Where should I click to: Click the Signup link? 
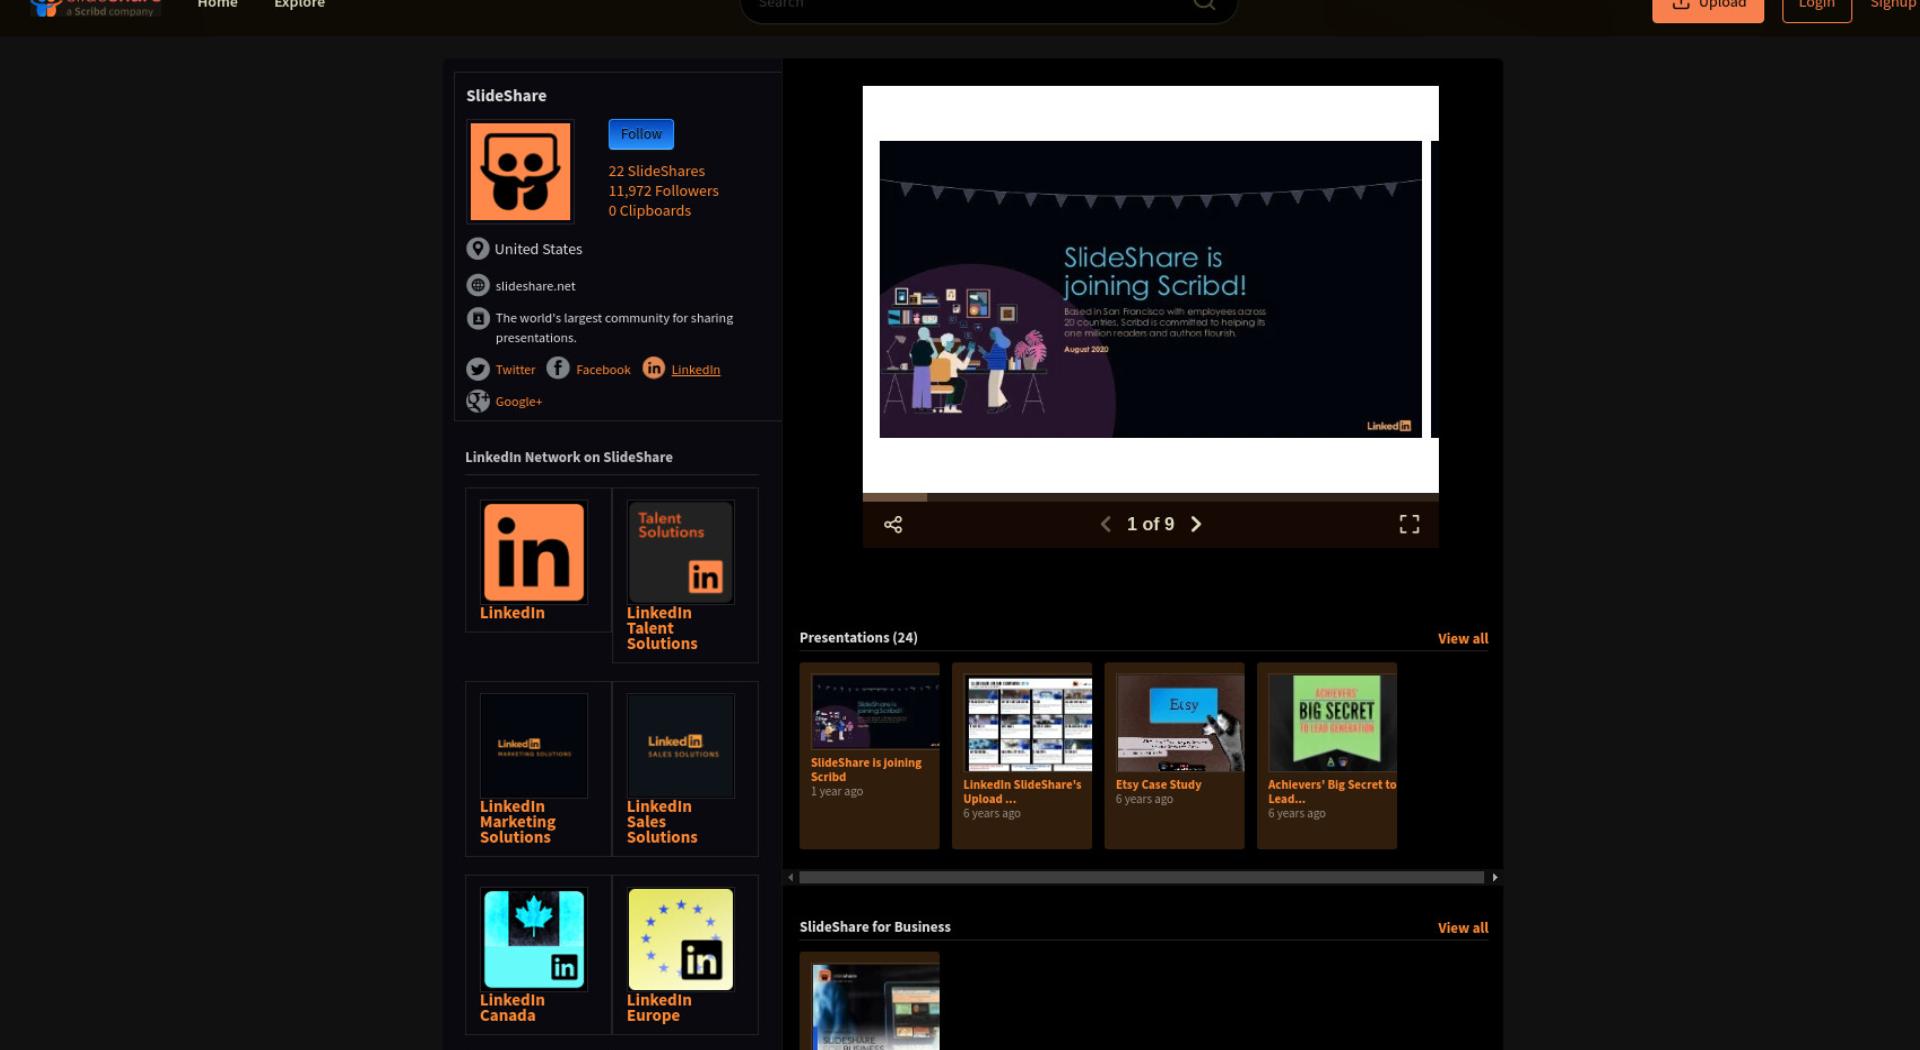(x=1893, y=4)
